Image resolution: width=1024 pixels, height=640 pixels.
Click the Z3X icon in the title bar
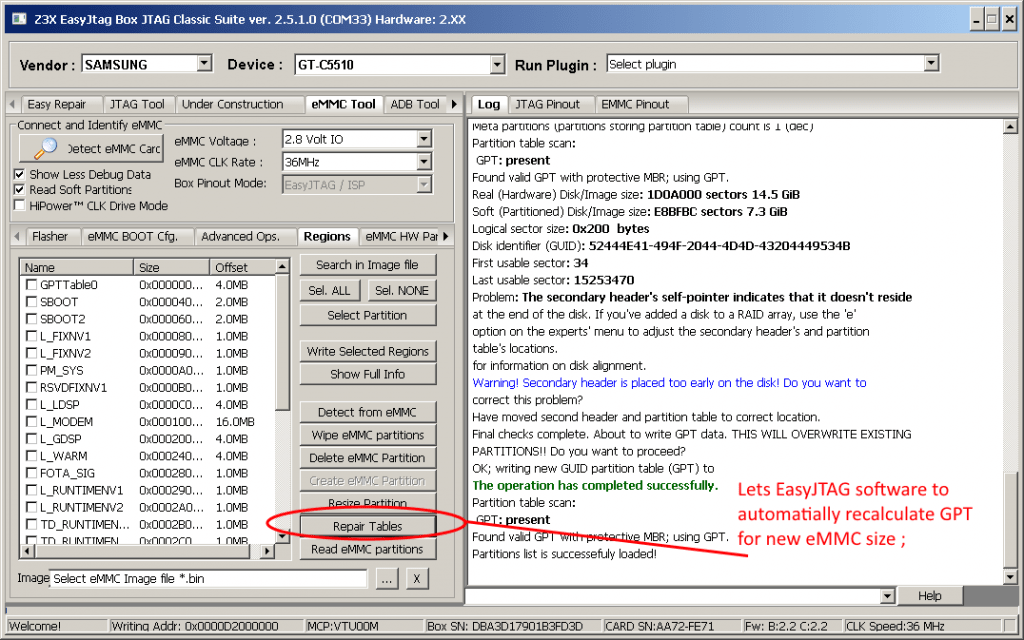[17, 17]
